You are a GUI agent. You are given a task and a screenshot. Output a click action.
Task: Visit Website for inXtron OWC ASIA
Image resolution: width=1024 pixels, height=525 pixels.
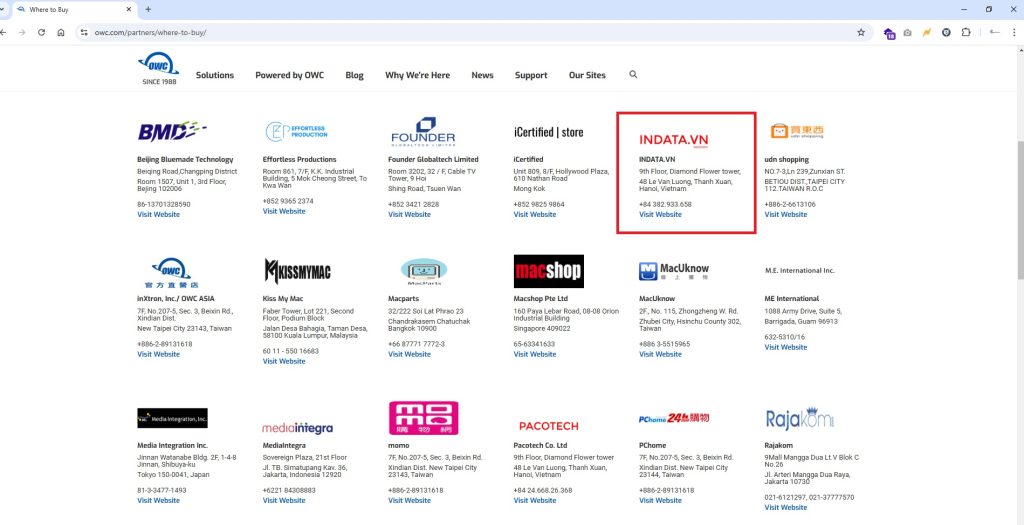[158, 354]
